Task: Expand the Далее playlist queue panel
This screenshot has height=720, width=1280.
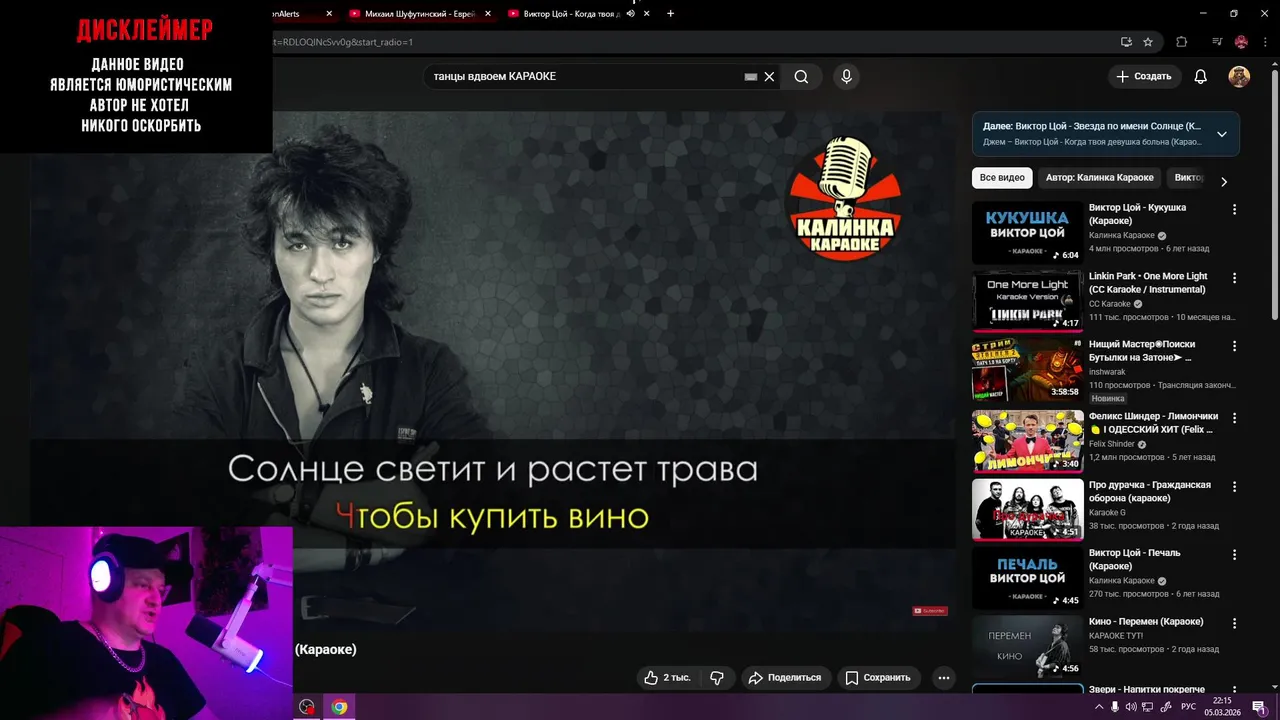Action: [x=1222, y=134]
